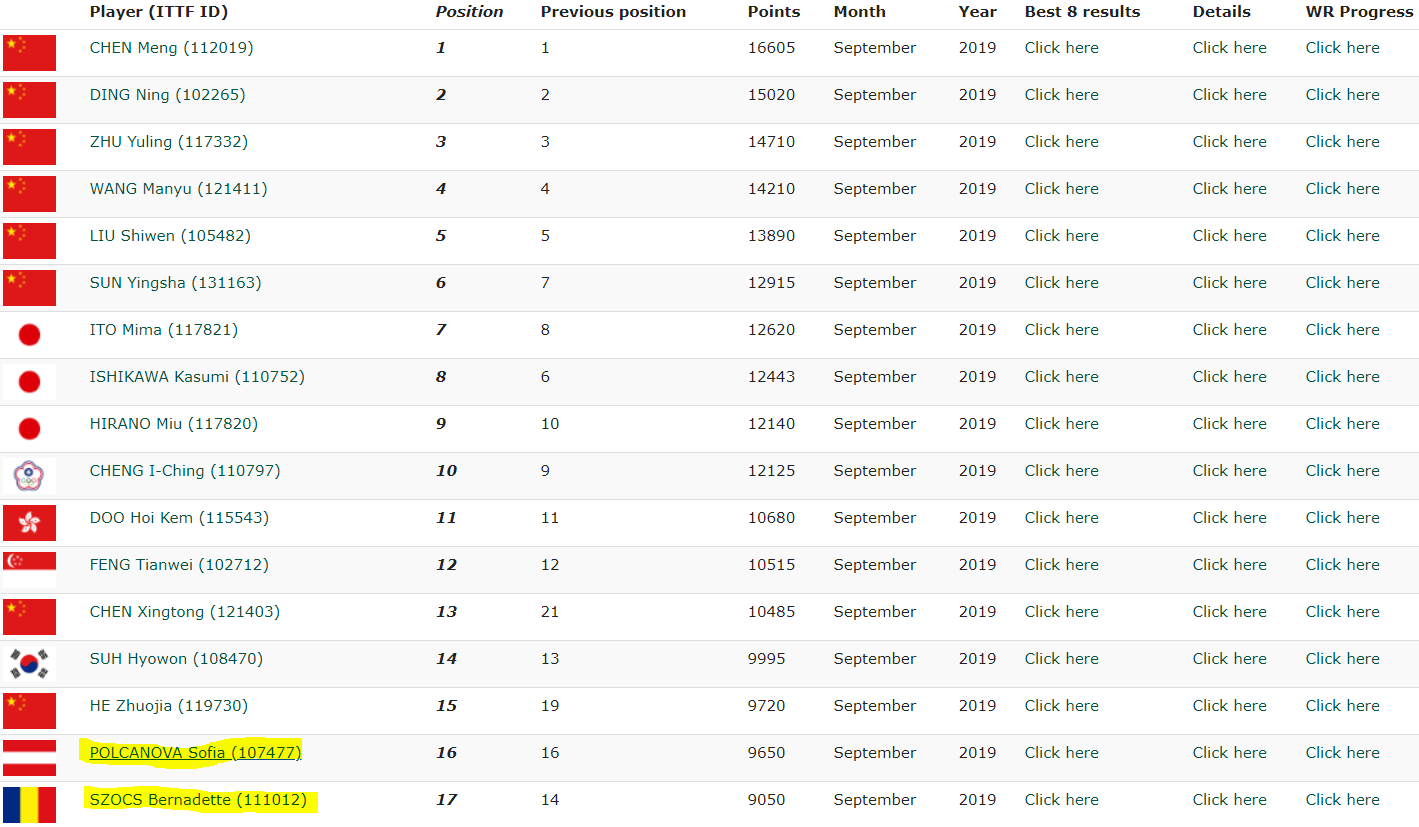Click the Chinese Taipei flag beside CHENG I-Ching
The height and width of the screenshot is (827, 1419).
click(x=29, y=476)
